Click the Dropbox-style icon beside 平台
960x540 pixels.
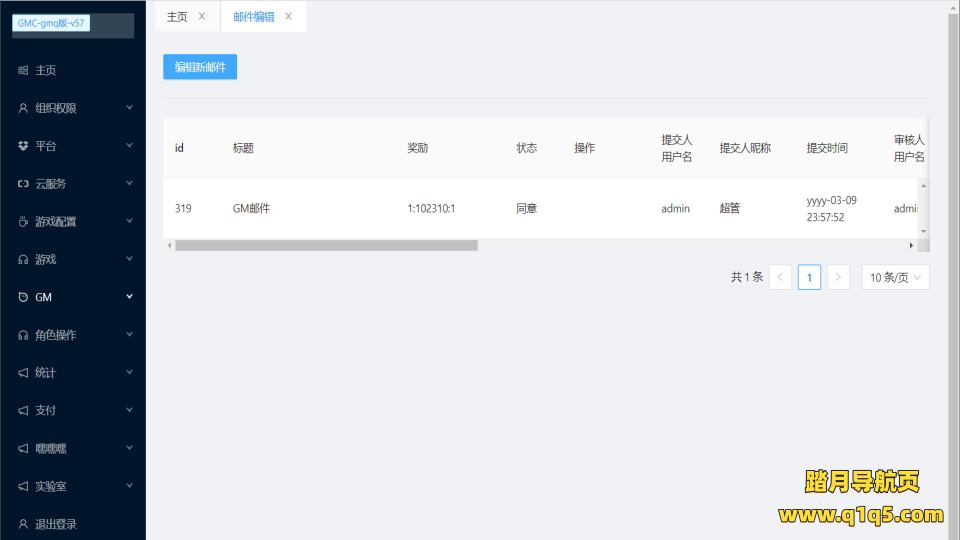(x=23, y=146)
